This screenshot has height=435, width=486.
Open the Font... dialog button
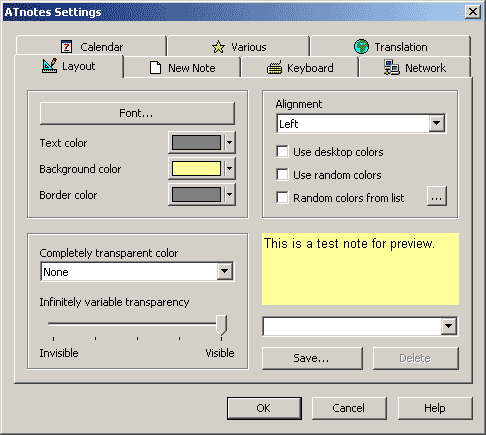click(137, 113)
